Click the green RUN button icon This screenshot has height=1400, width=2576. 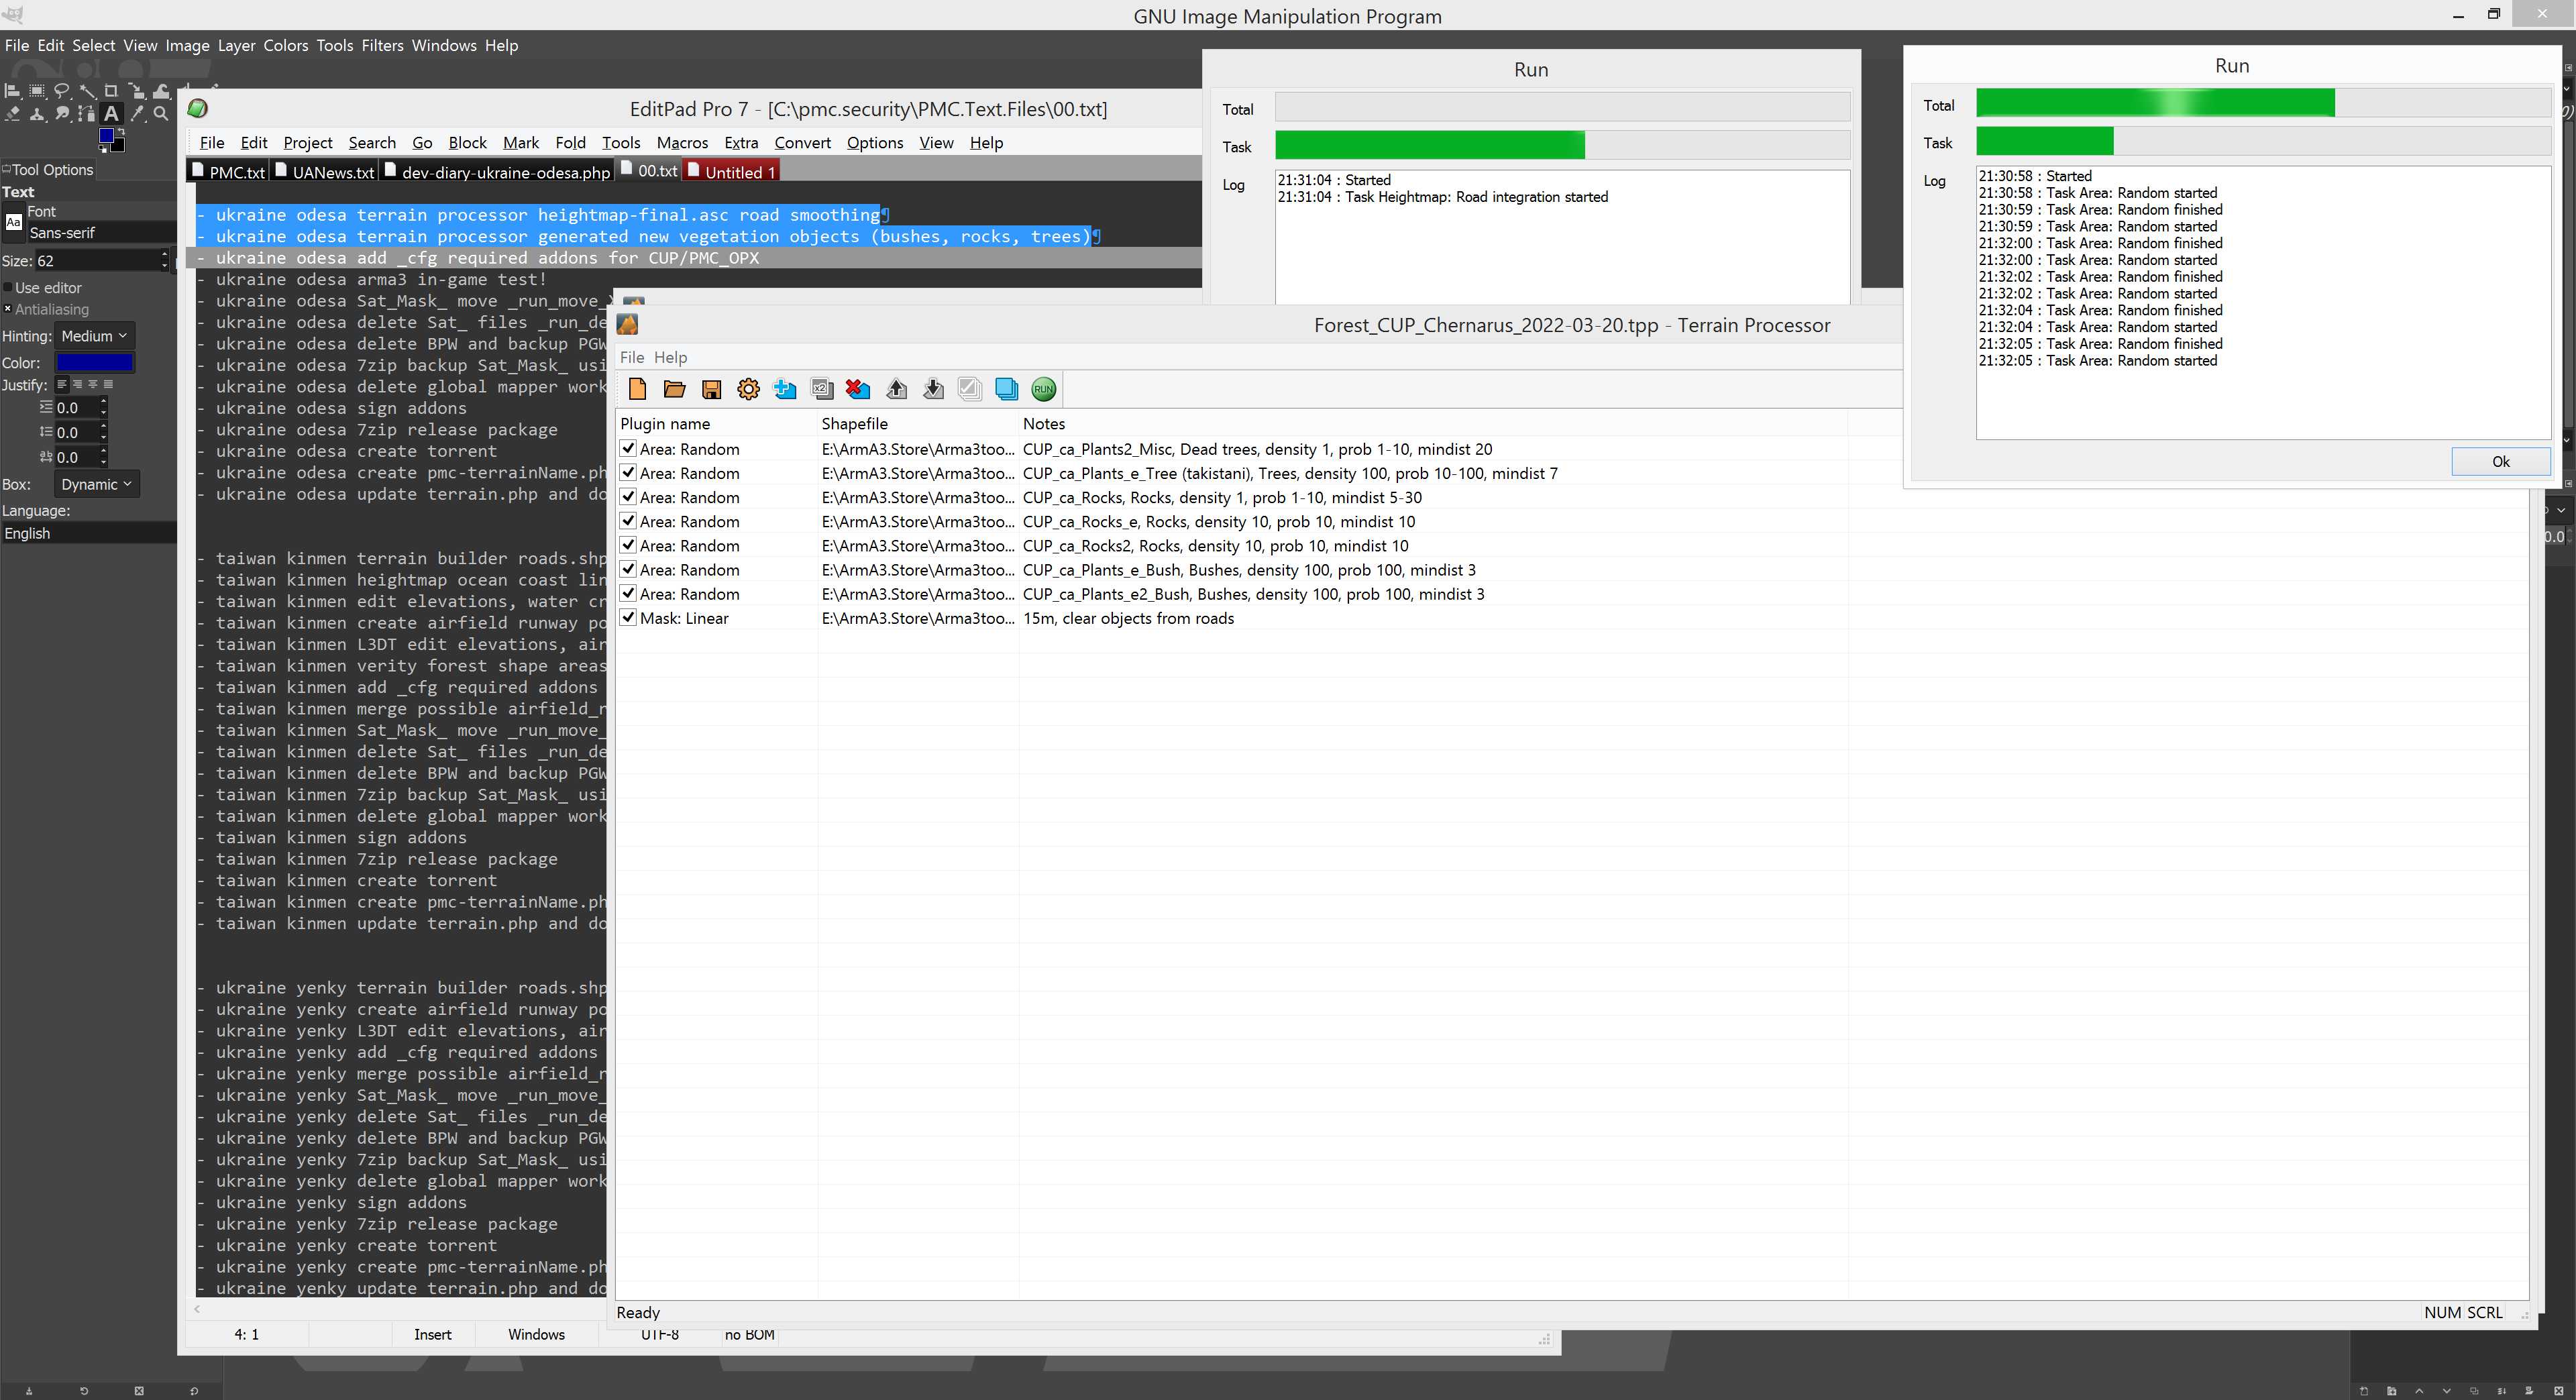pyautogui.click(x=1043, y=389)
